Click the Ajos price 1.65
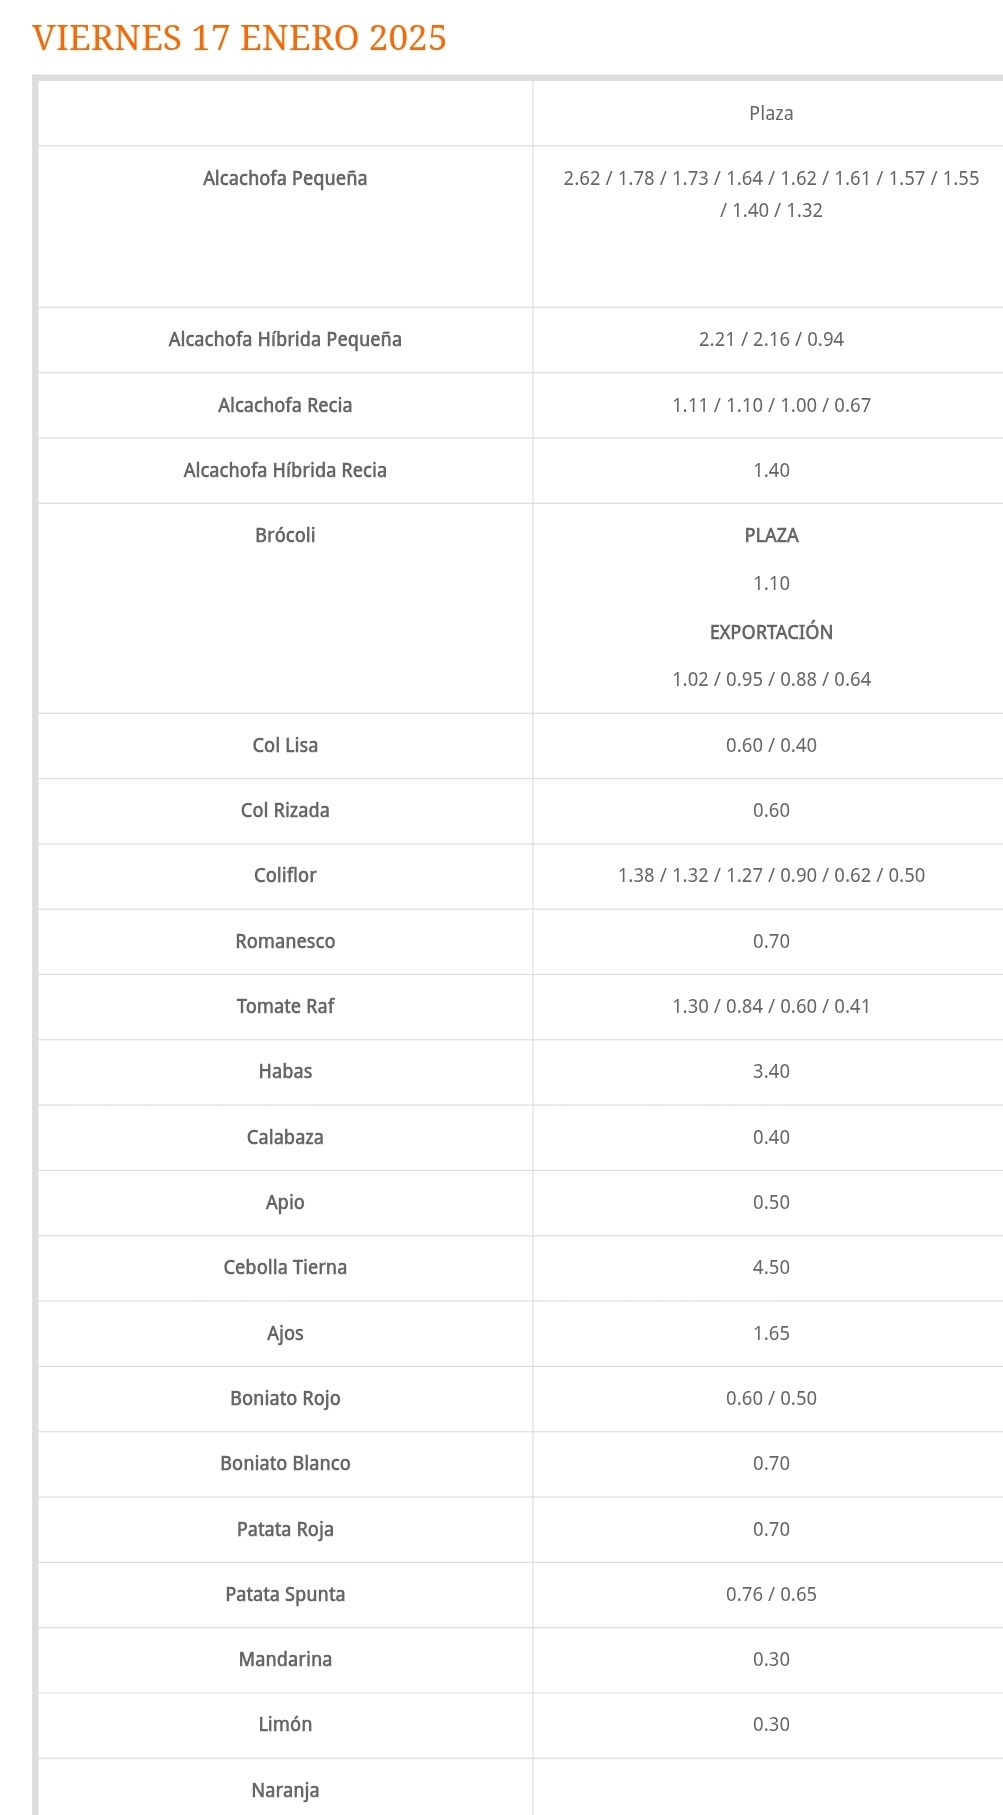The width and height of the screenshot is (1003, 1815). (x=771, y=1333)
